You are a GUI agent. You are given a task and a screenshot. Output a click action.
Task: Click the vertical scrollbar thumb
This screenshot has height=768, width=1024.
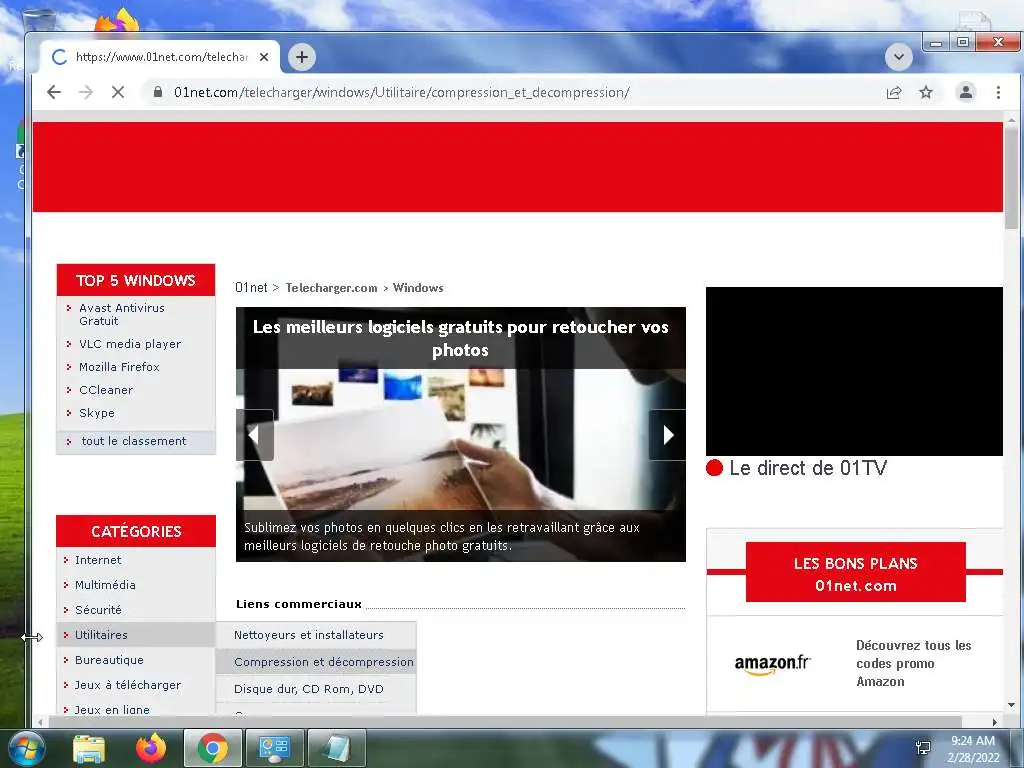[x=1012, y=176]
